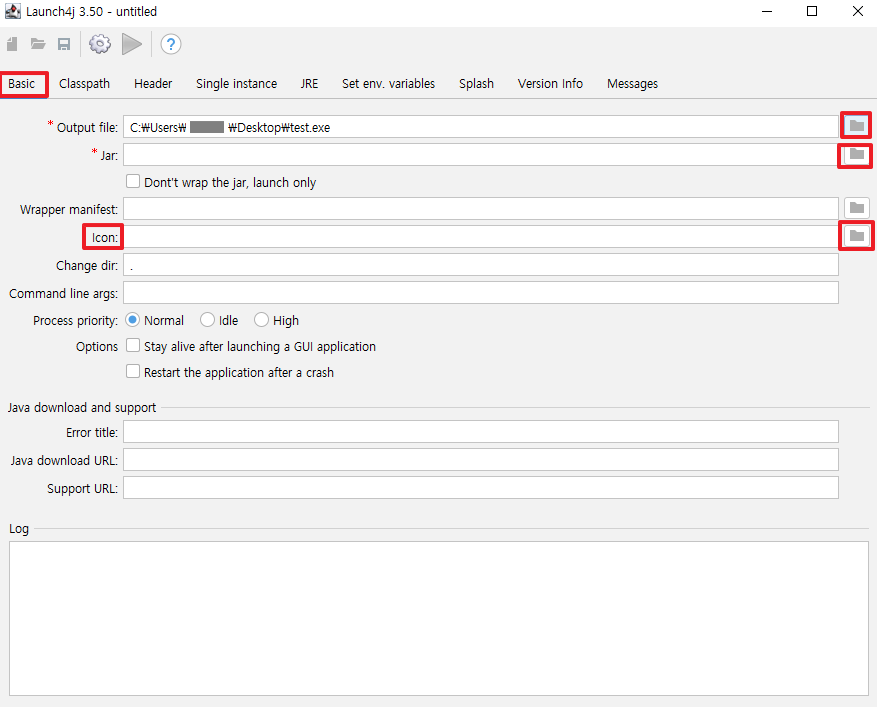Click the Error title input field

click(481, 432)
